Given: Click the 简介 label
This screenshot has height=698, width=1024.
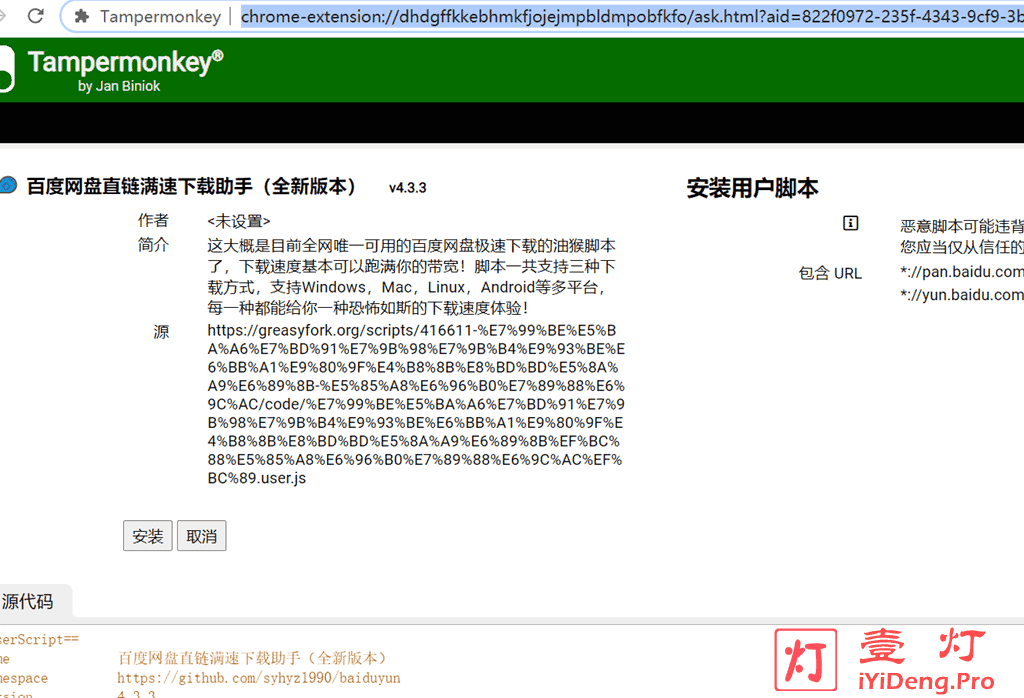Looking at the screenshot, I should [153, 245].
